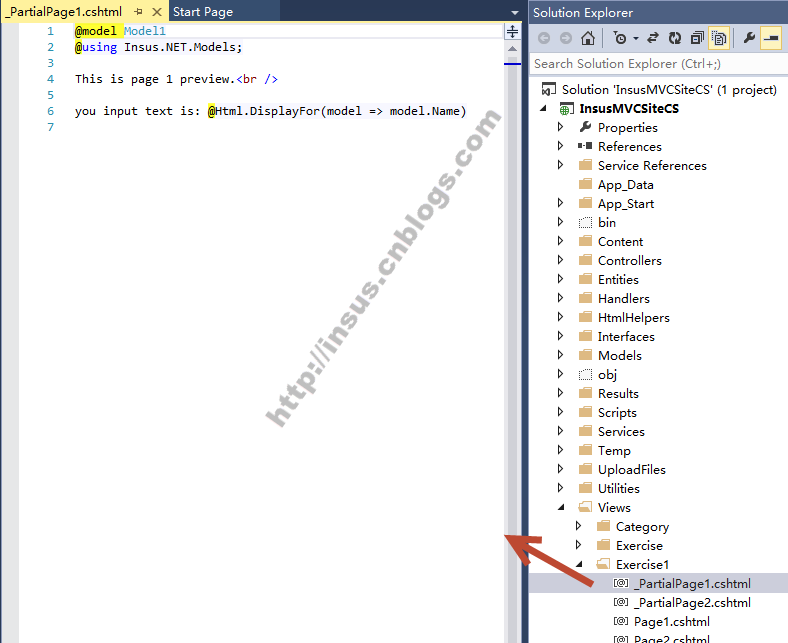Click the Temp folder icon
788x643 pixels.
coord(585,450)
